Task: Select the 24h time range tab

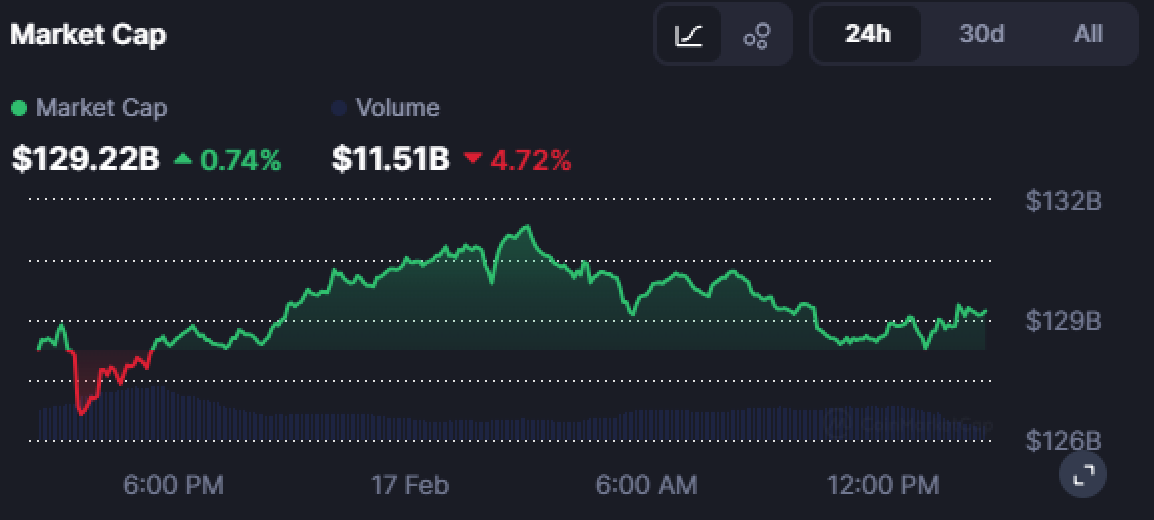Action: coord(867,34)
